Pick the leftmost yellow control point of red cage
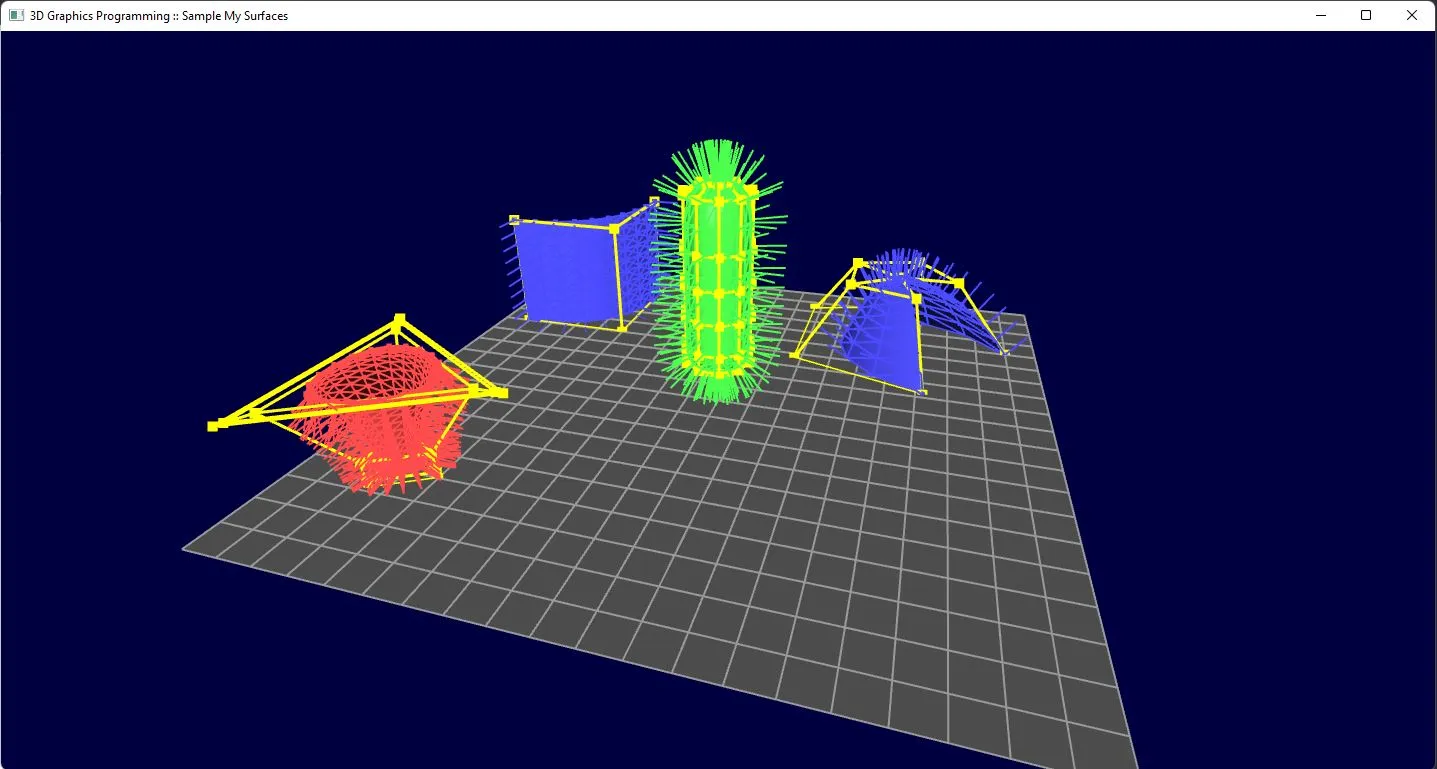The image size is (1437, 769). click(x=212, y=427)
